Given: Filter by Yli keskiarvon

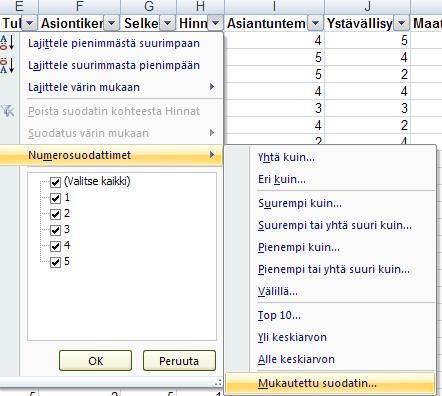Looking at the screenshot, I should click(x=292, y=337).
